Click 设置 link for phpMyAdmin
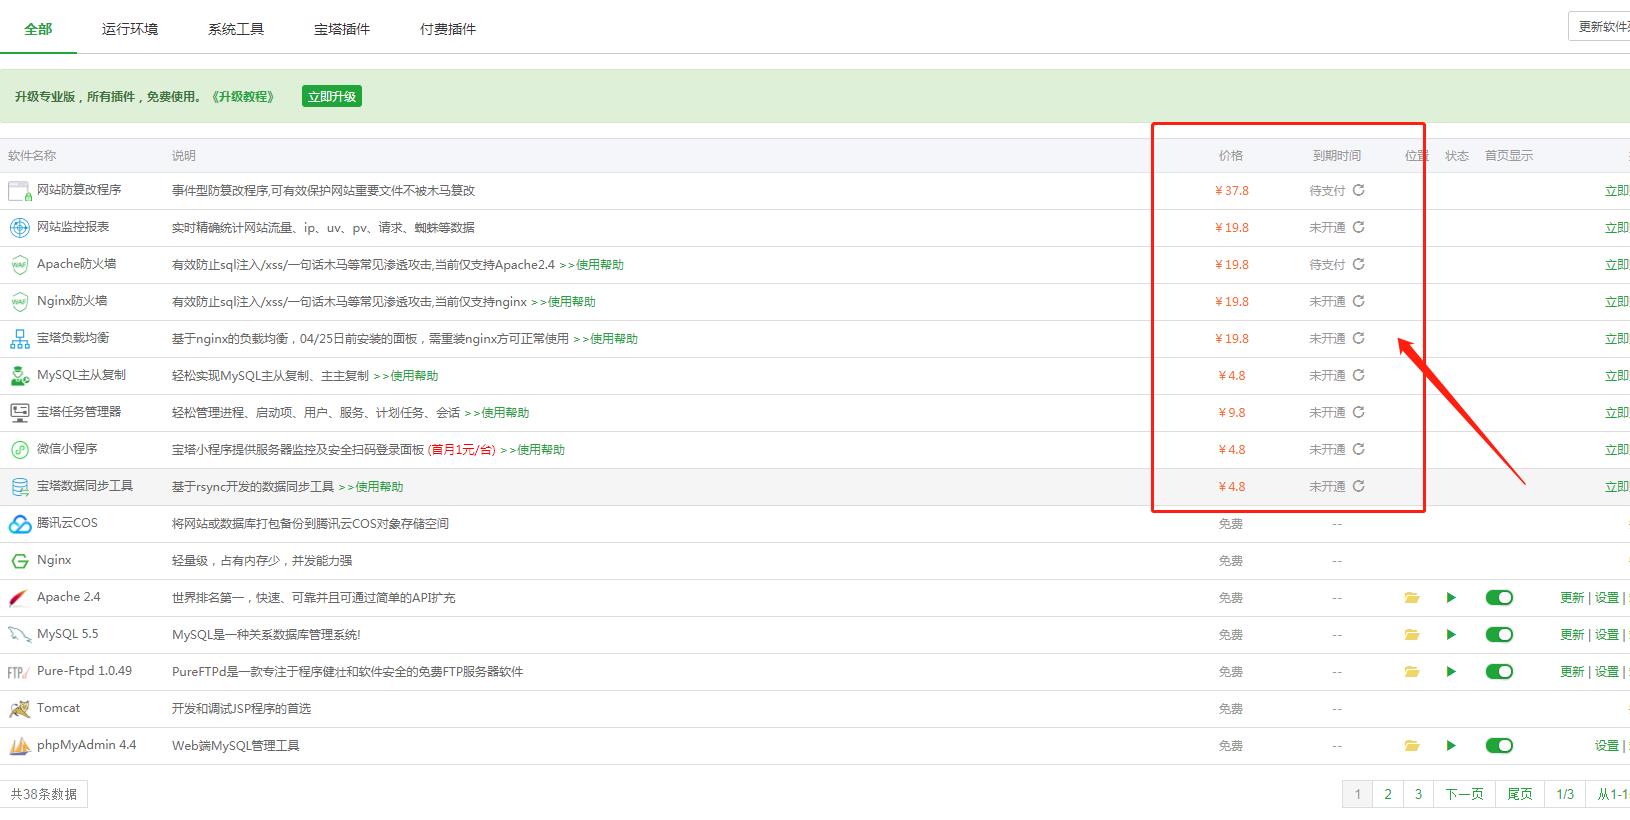The width and height of the screenshot is (1630, 820). [x=1607, y=746]
